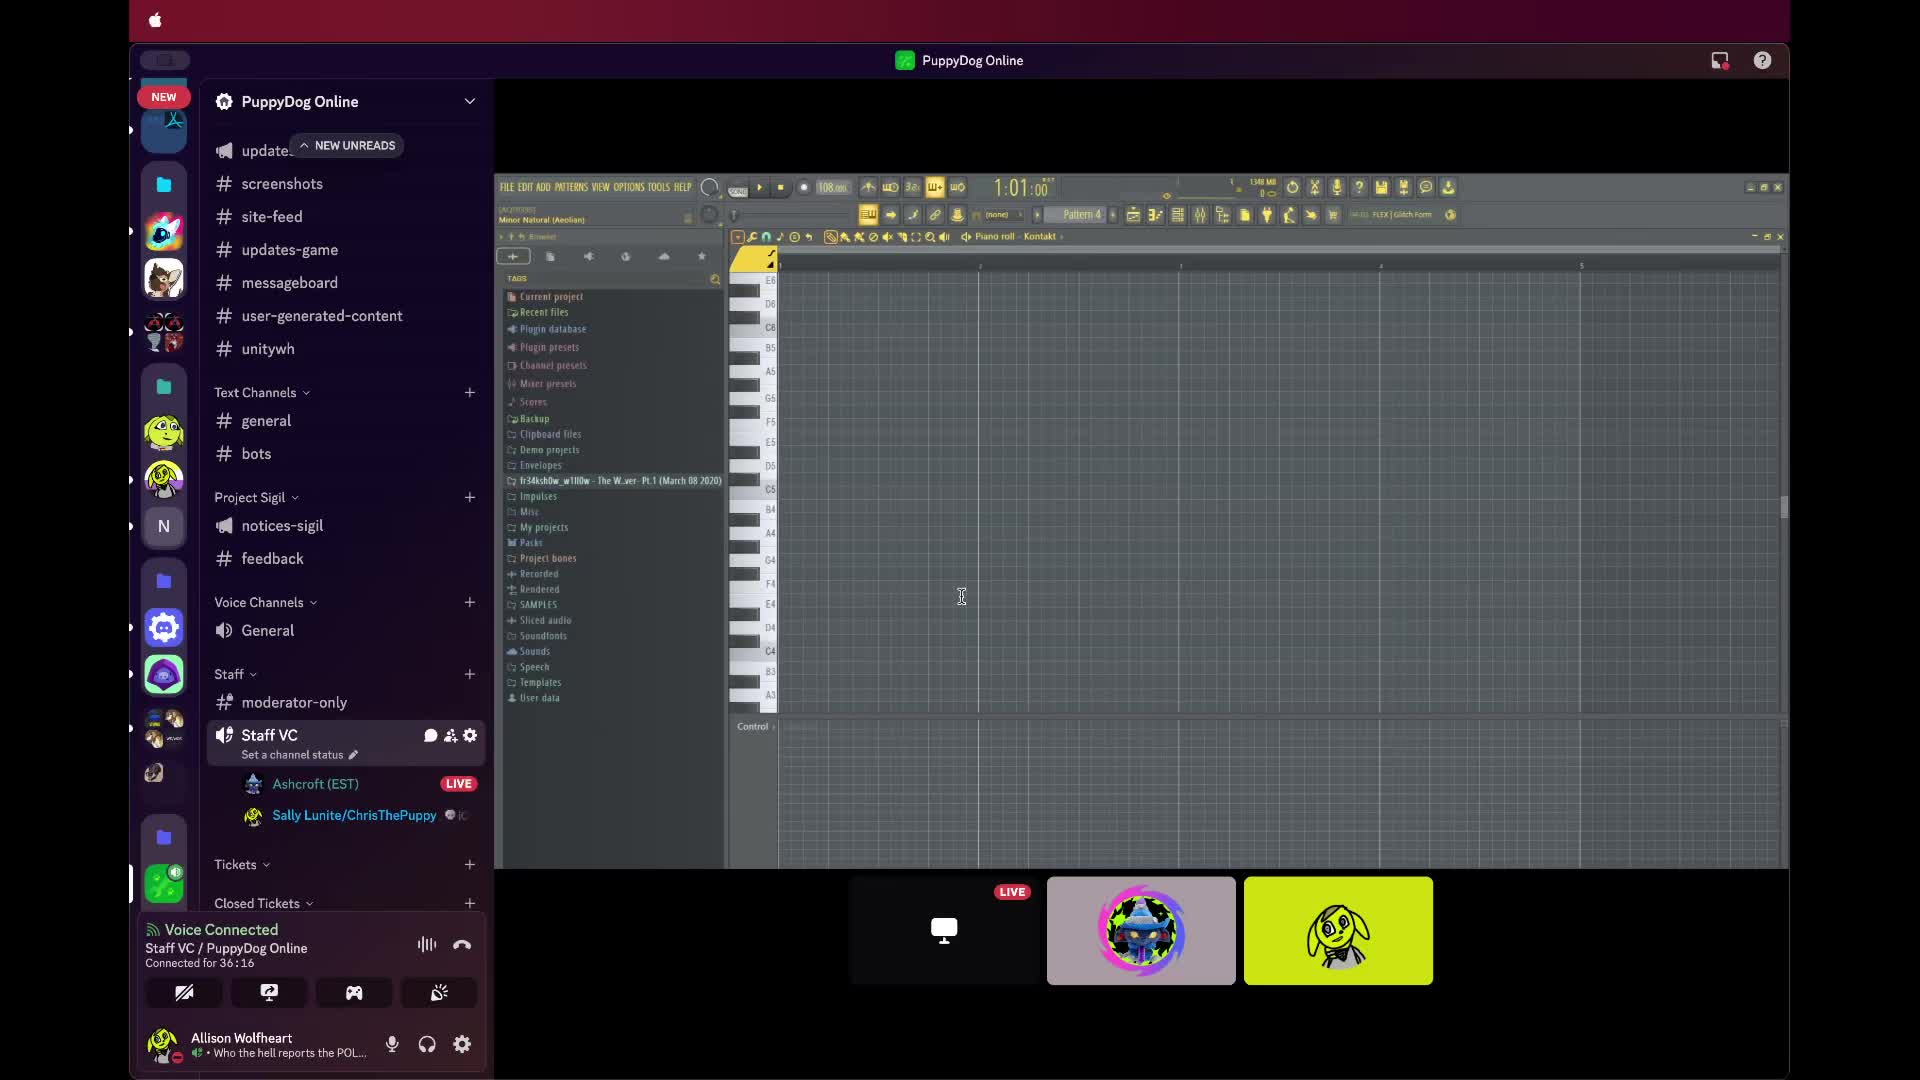Open the FL Studio mixer view

click(x=1200, y=214)
